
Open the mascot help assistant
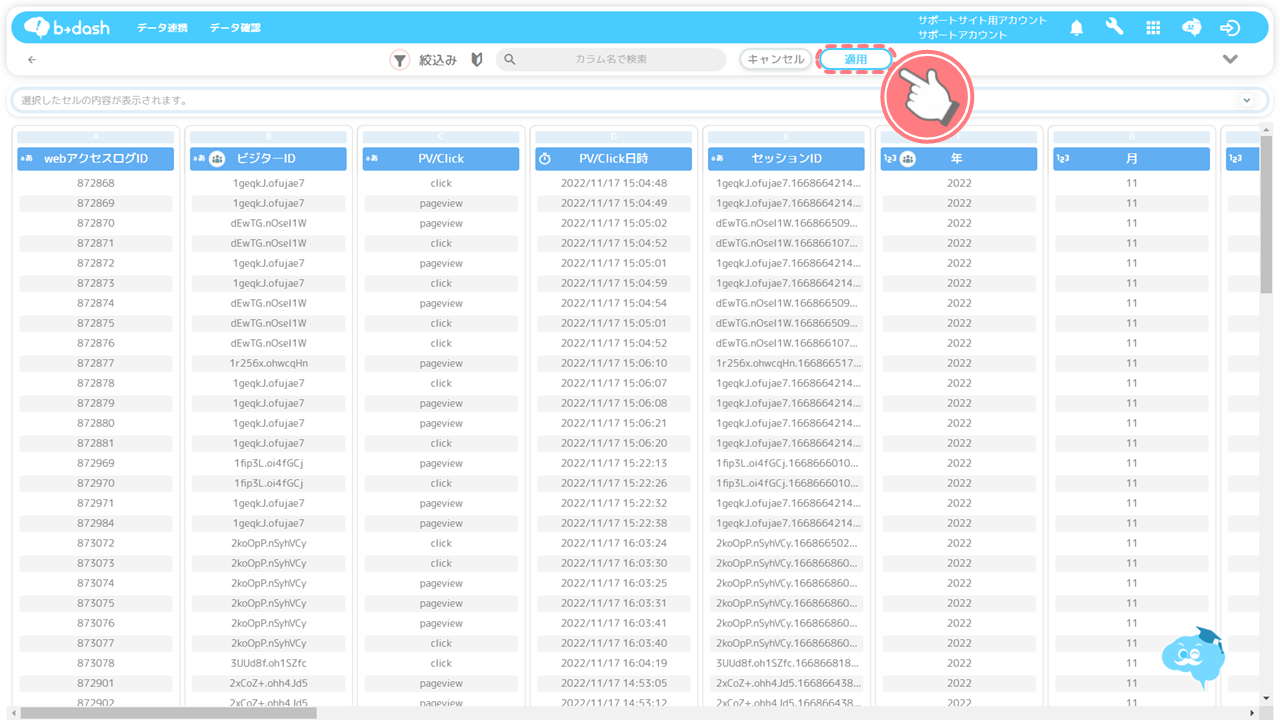coord(1194,656)
